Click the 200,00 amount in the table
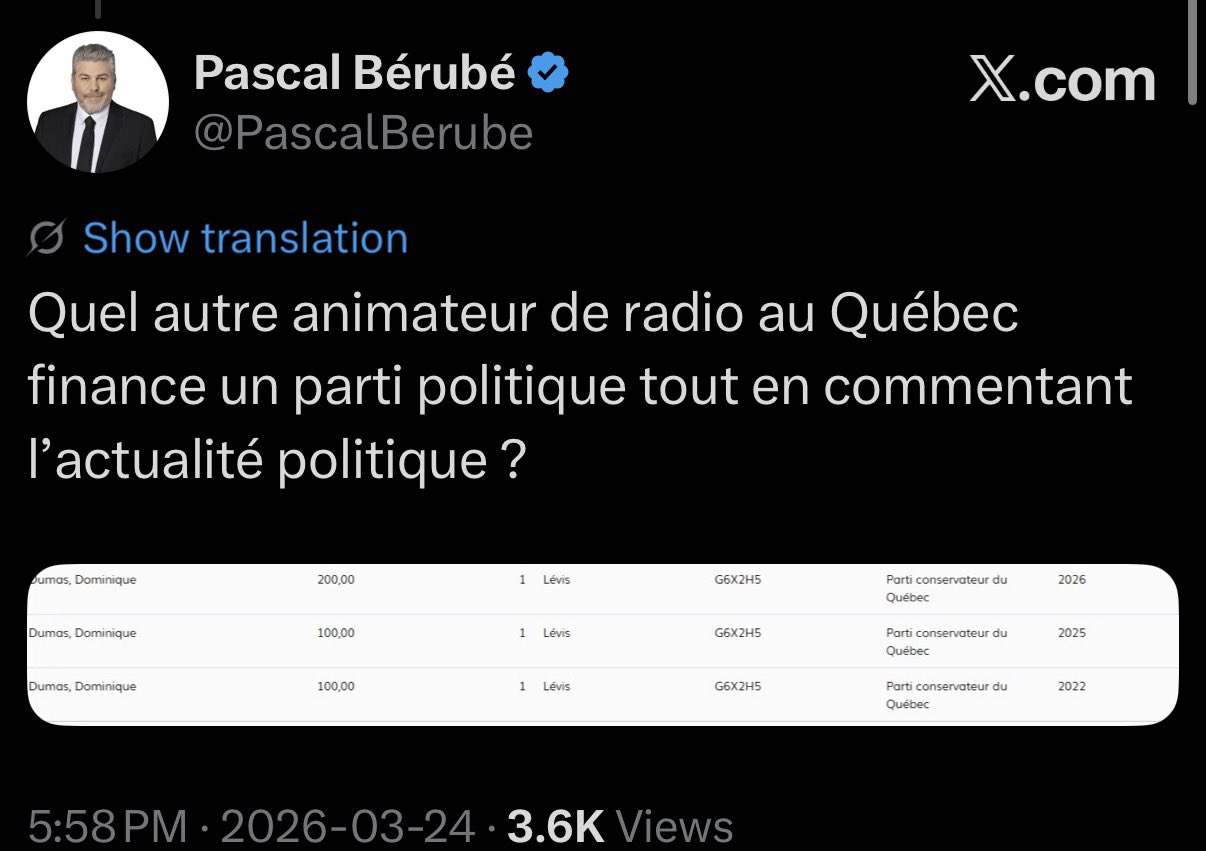Viewport: 1206px width, 851px height. click(x=335, y=580)
